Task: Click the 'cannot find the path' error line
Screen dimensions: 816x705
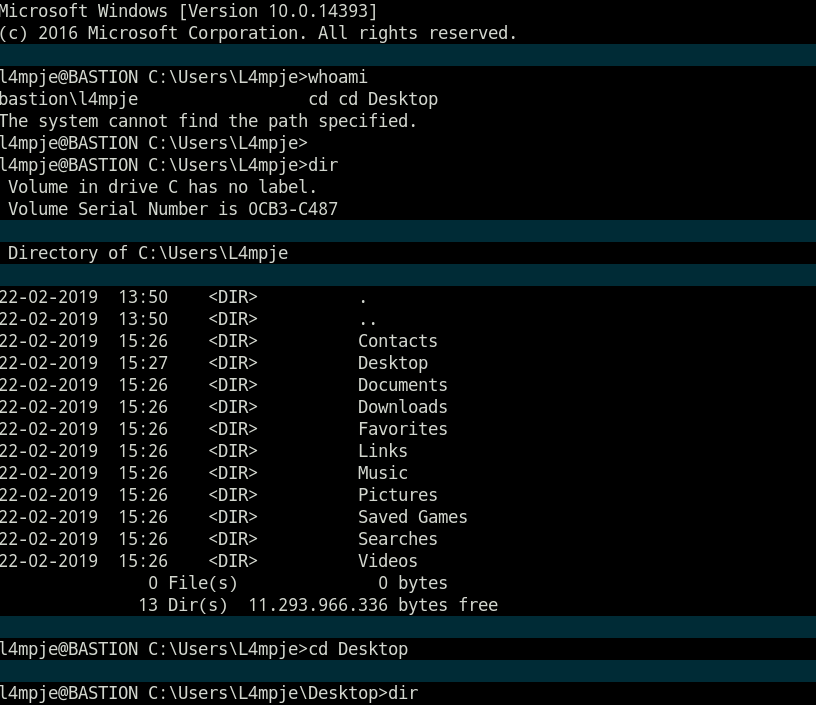Action: coord(208,121)
